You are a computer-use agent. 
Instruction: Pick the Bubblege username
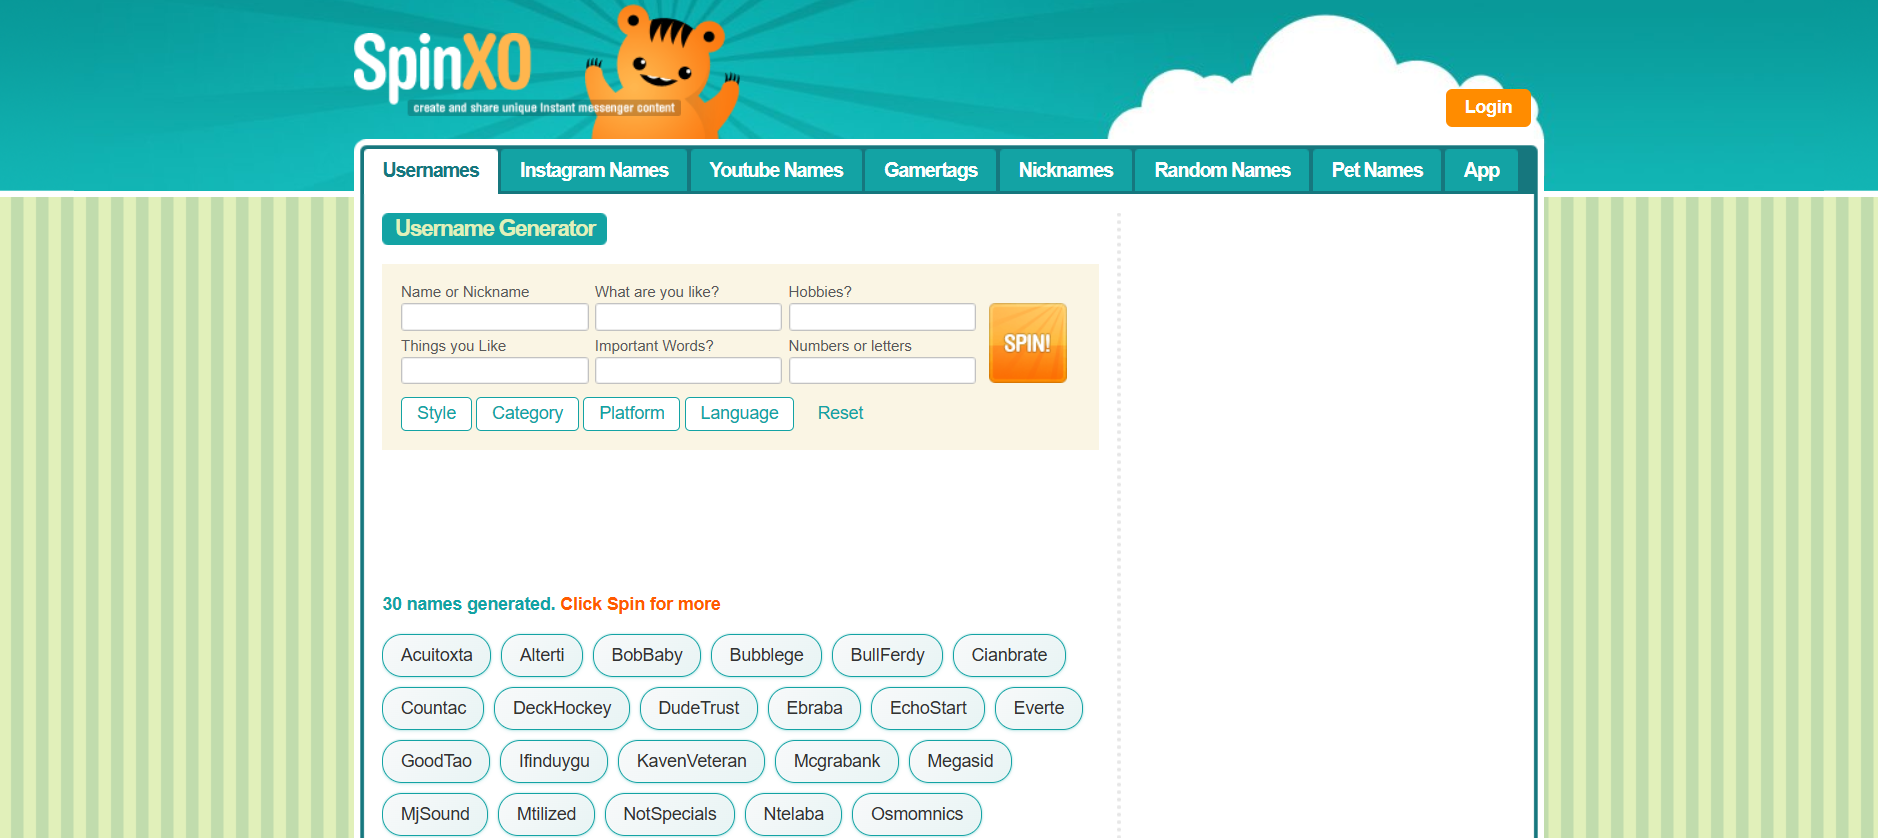tap(766, 655)
